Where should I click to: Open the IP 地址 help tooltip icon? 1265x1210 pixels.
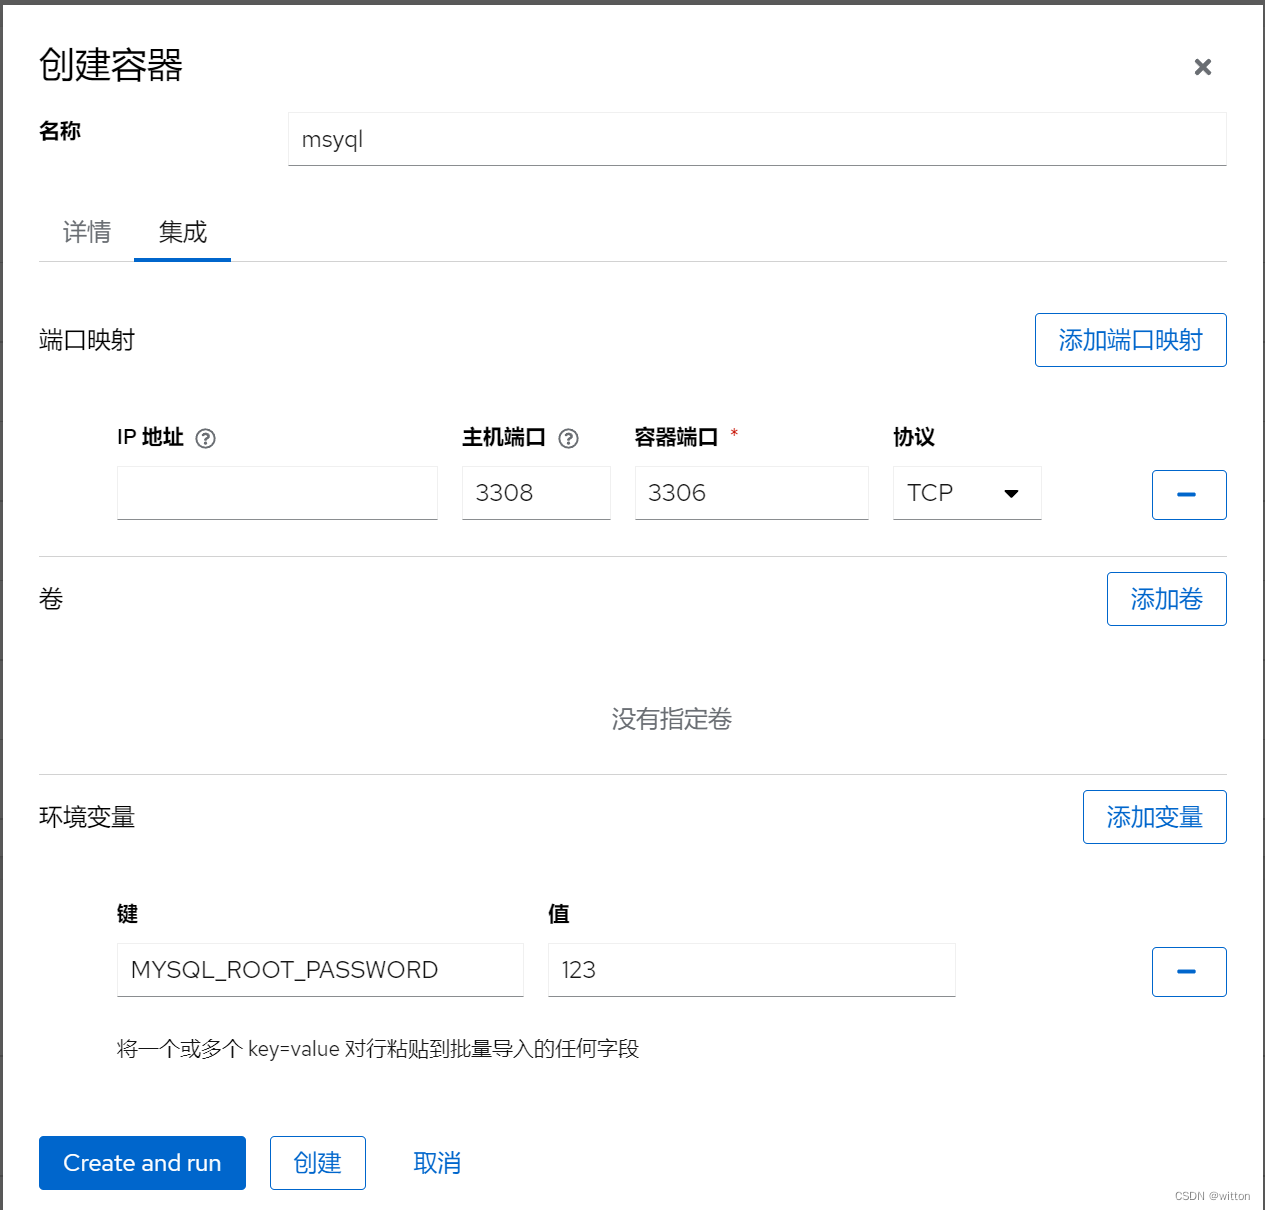pos(206,438)
